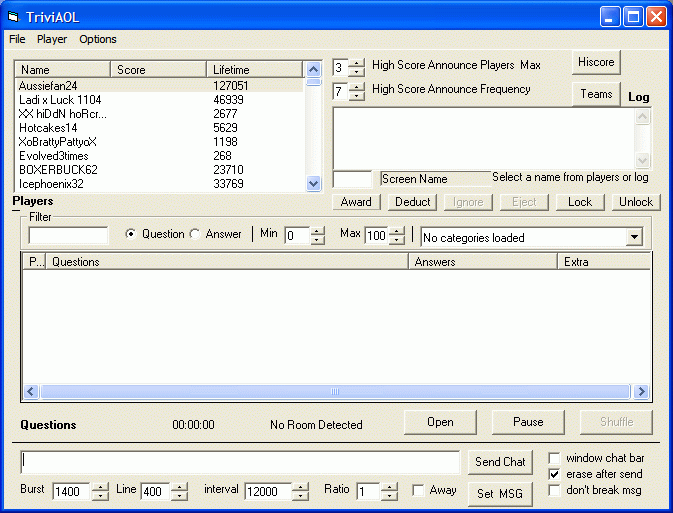
Task: Decrease High Score Announce Players Max value
Action: pyautogui.click(x=356, y=72)
